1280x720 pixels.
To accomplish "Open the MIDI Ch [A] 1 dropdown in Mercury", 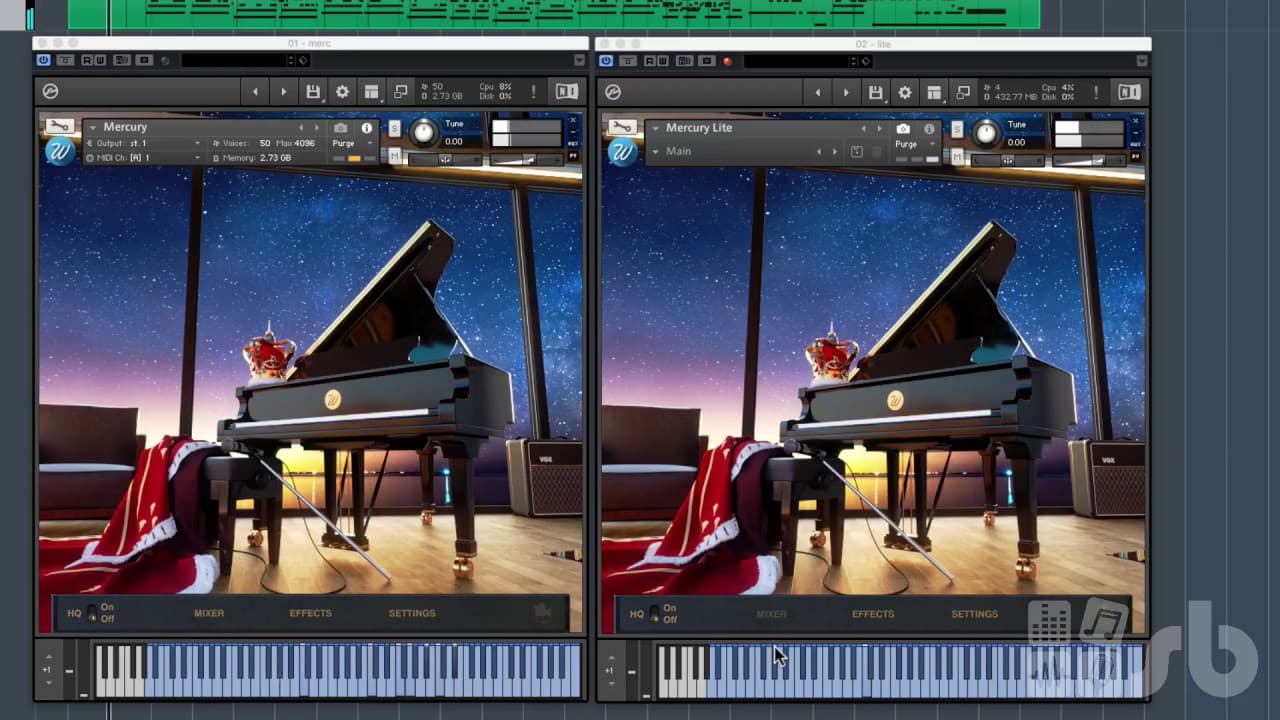I will [x=145, y=157].
